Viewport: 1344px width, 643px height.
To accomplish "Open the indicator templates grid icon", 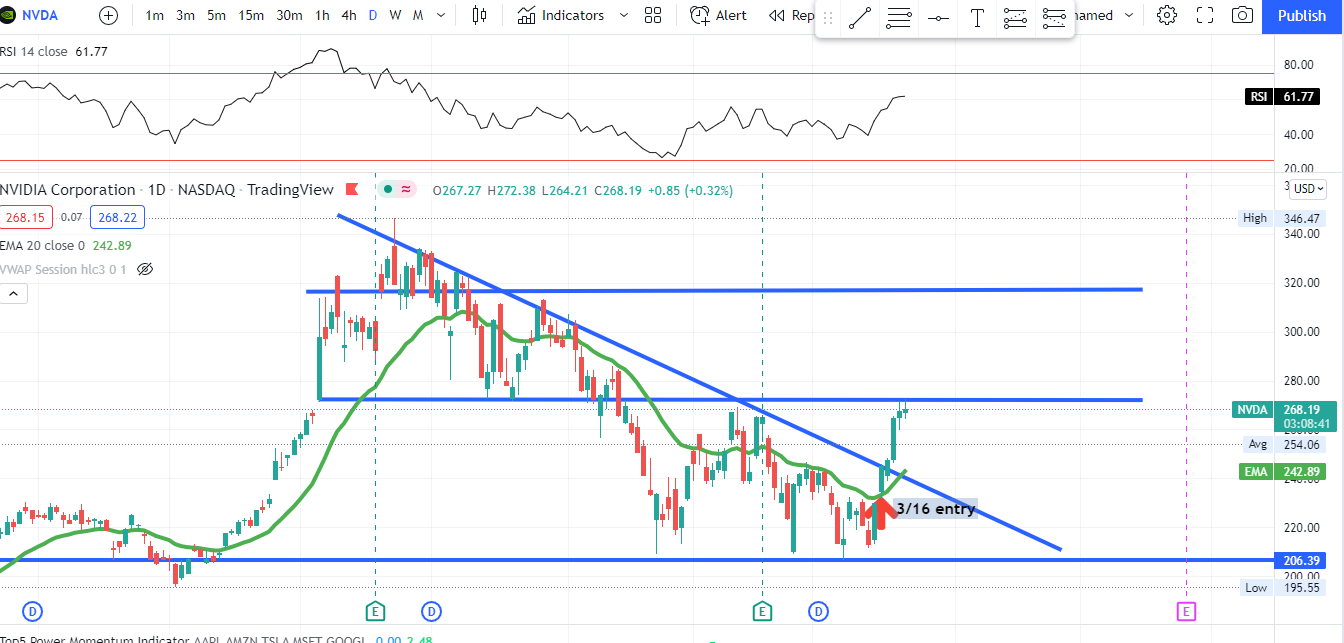I will (654, 15).
